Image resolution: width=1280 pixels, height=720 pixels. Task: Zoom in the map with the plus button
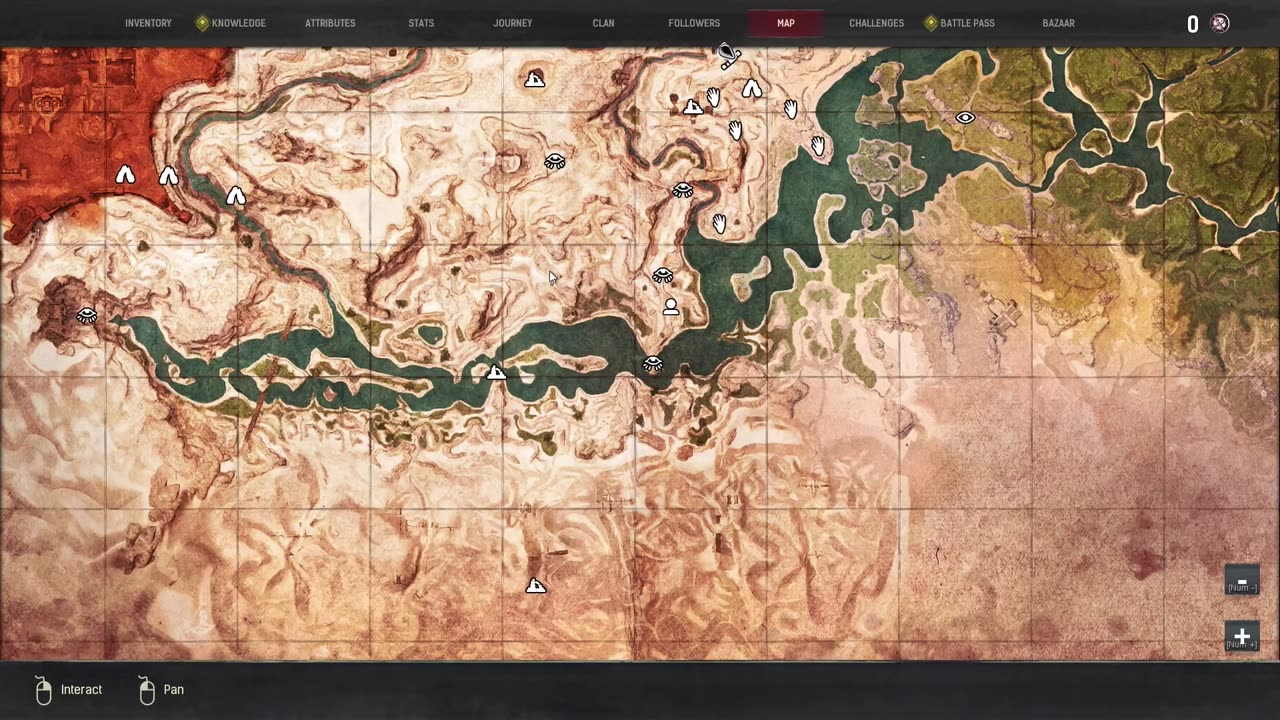pyautogui.click(x=1242, y=636)
